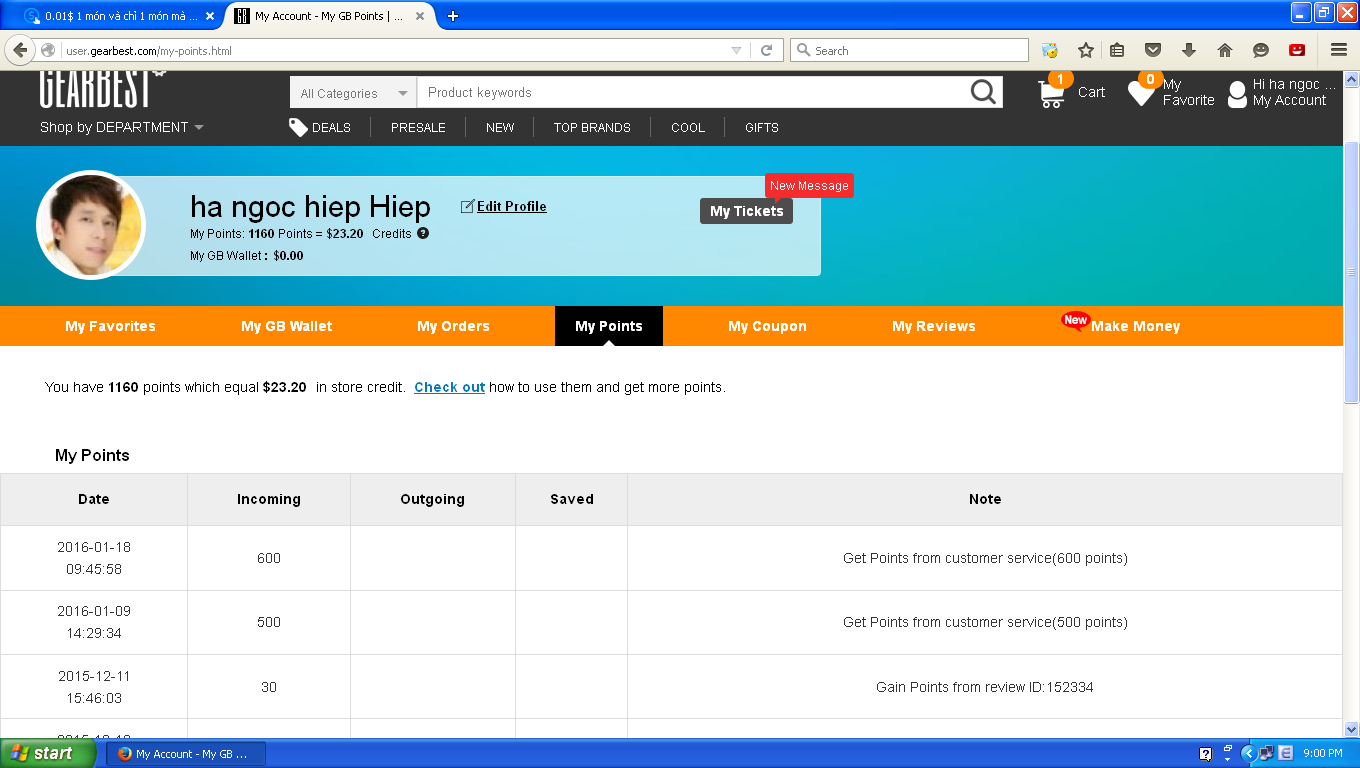The height and width of the screenshot is (768, 1360).
Task: Click the vertical scrollbar down arrow
Action: 1351,729
